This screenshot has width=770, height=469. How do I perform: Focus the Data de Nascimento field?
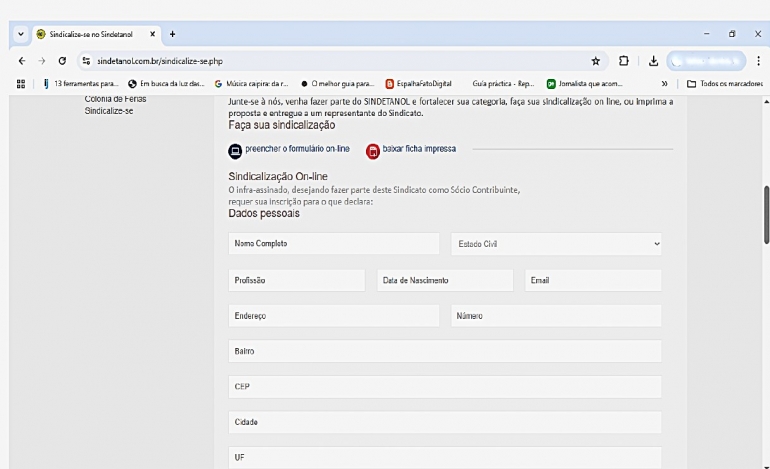tap(445, 280)
